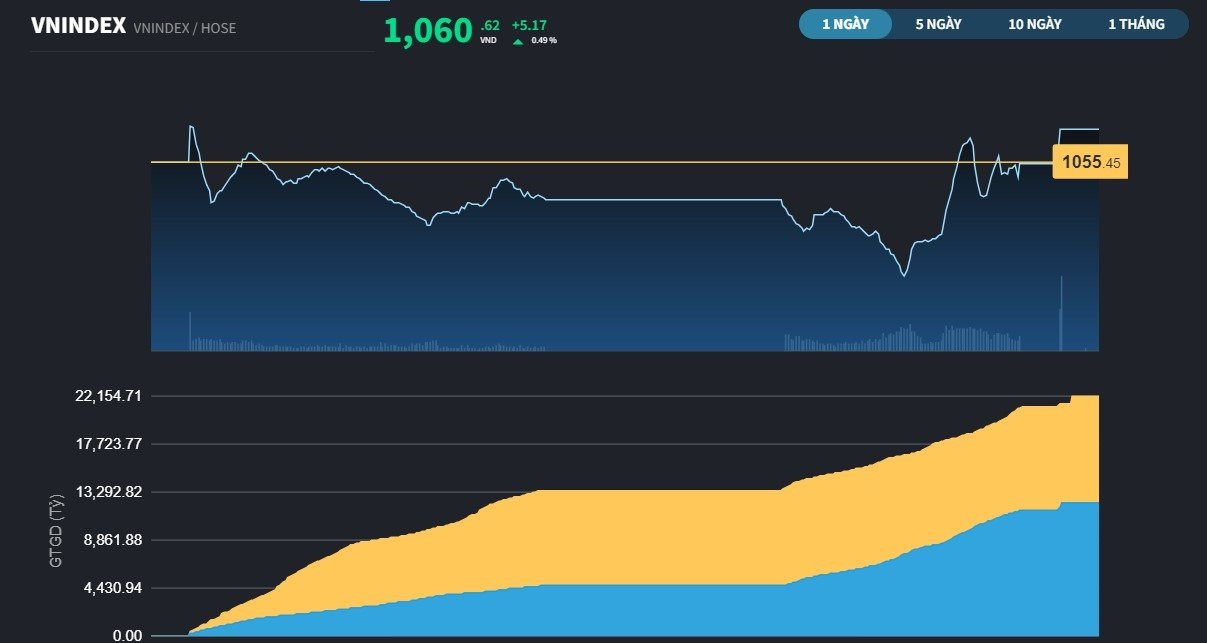Click the 1055.45 reference price label

(x=1090, y=161)
